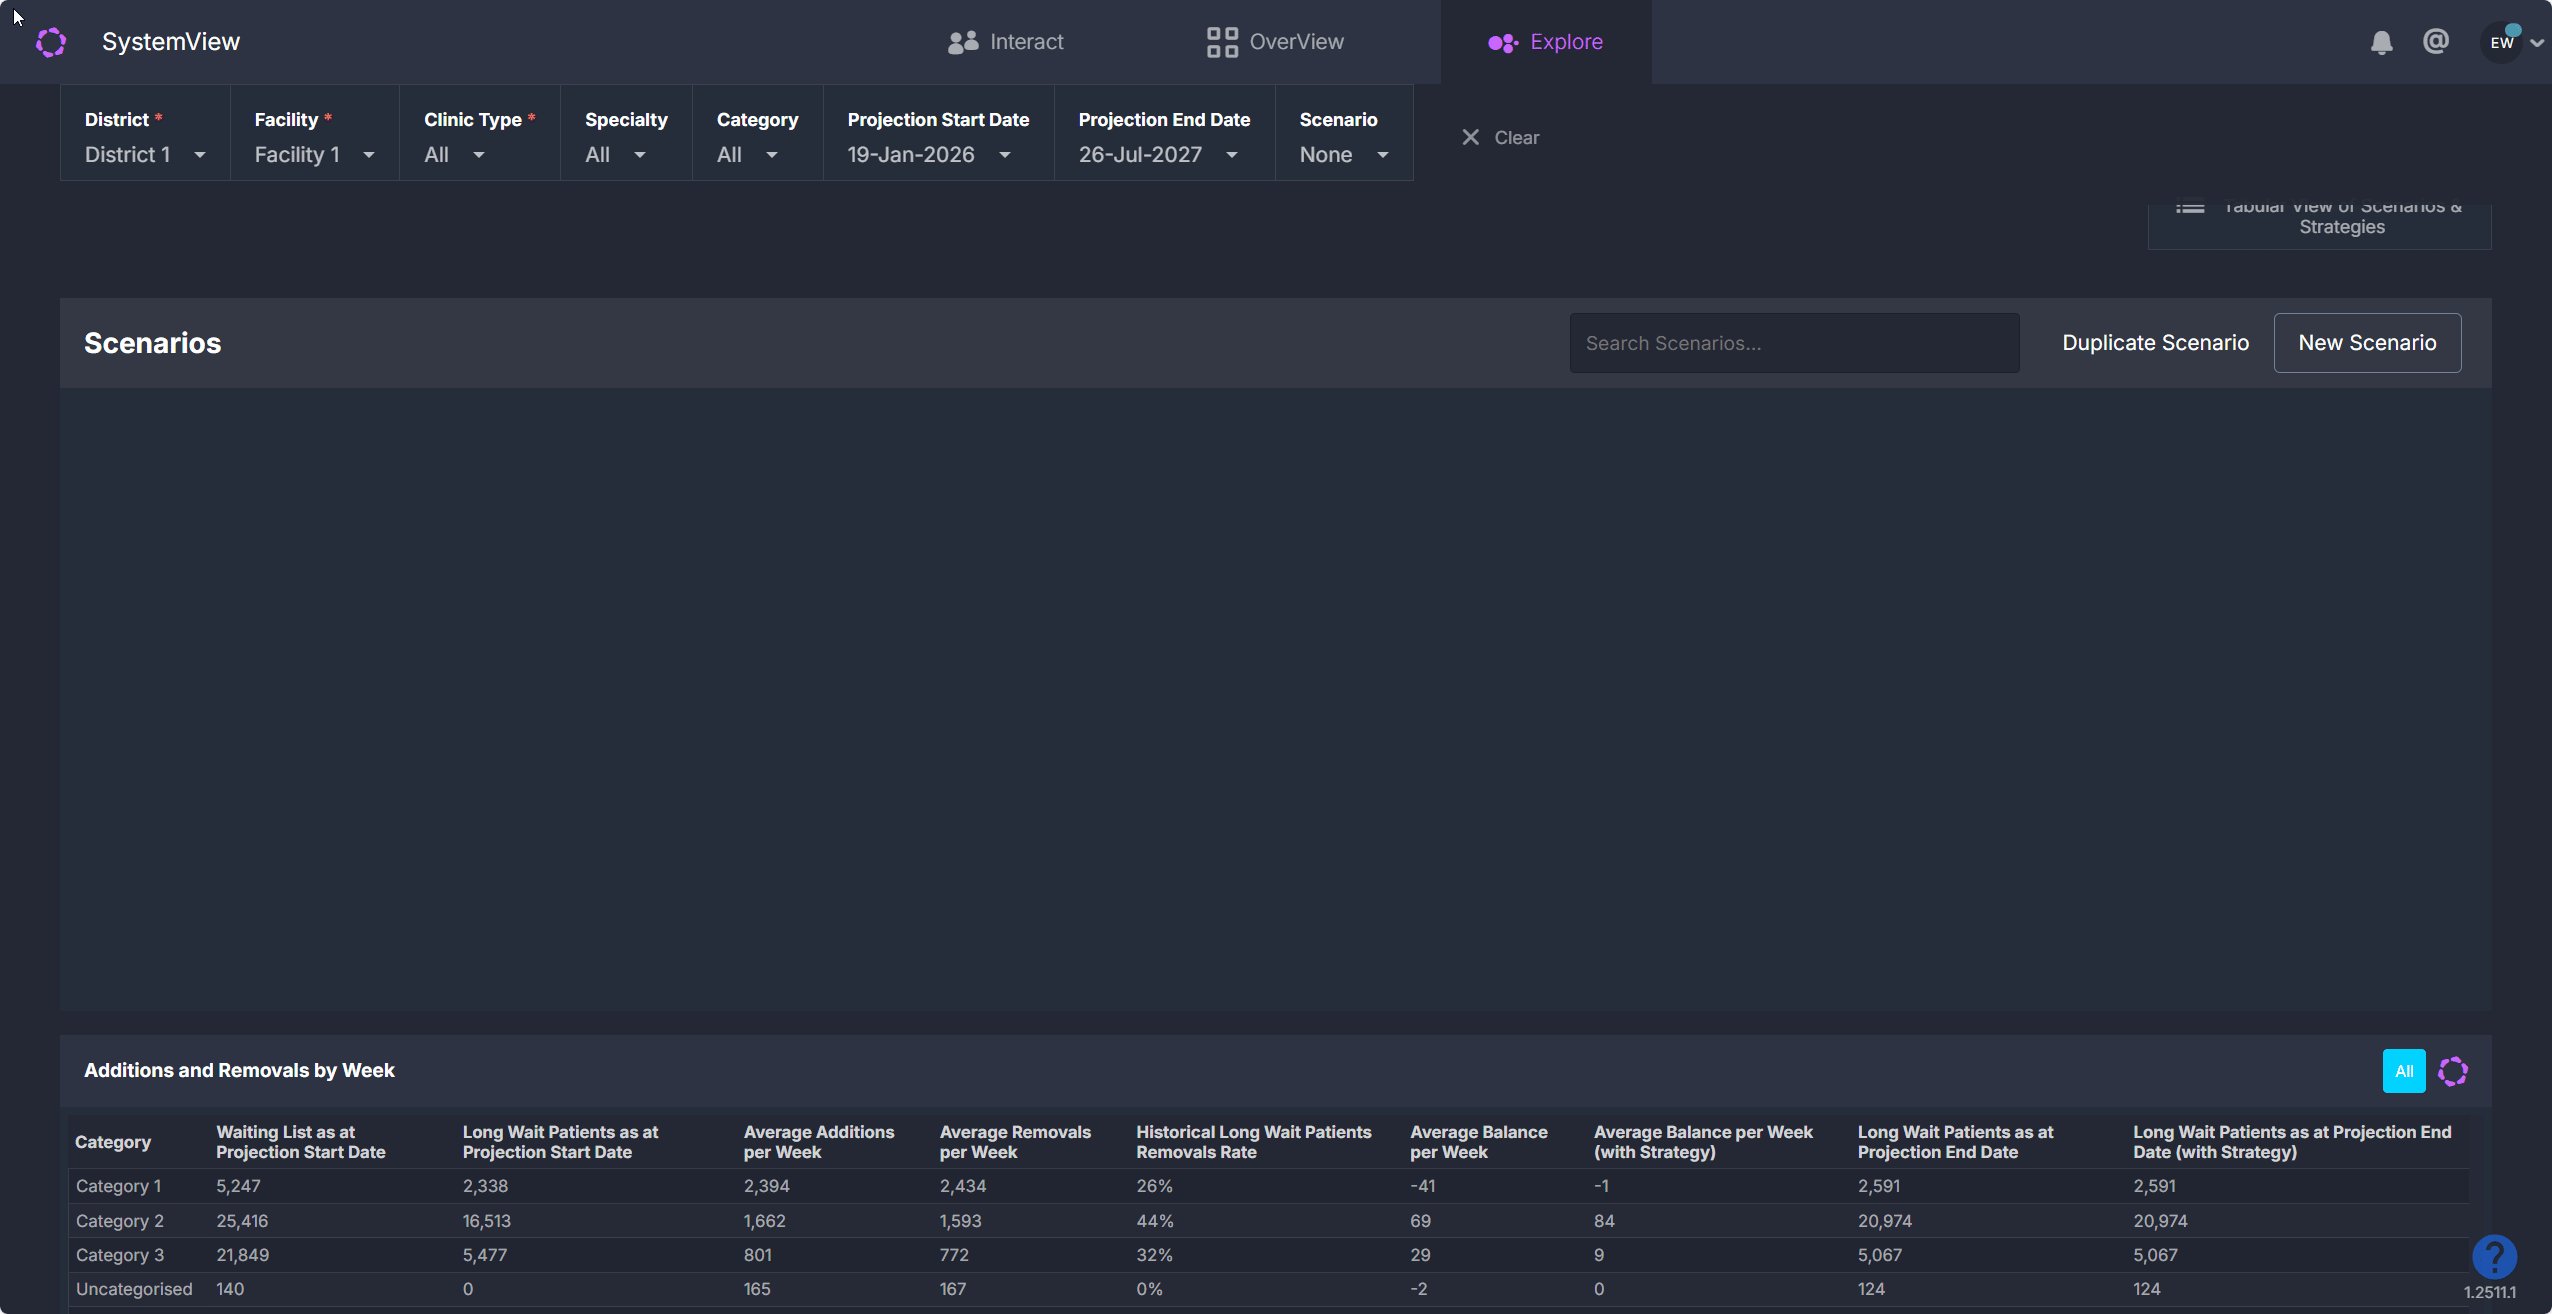The image size is (2552, 1314).
Task: Click Duplicate Scenario
Action: (2155, 343)
